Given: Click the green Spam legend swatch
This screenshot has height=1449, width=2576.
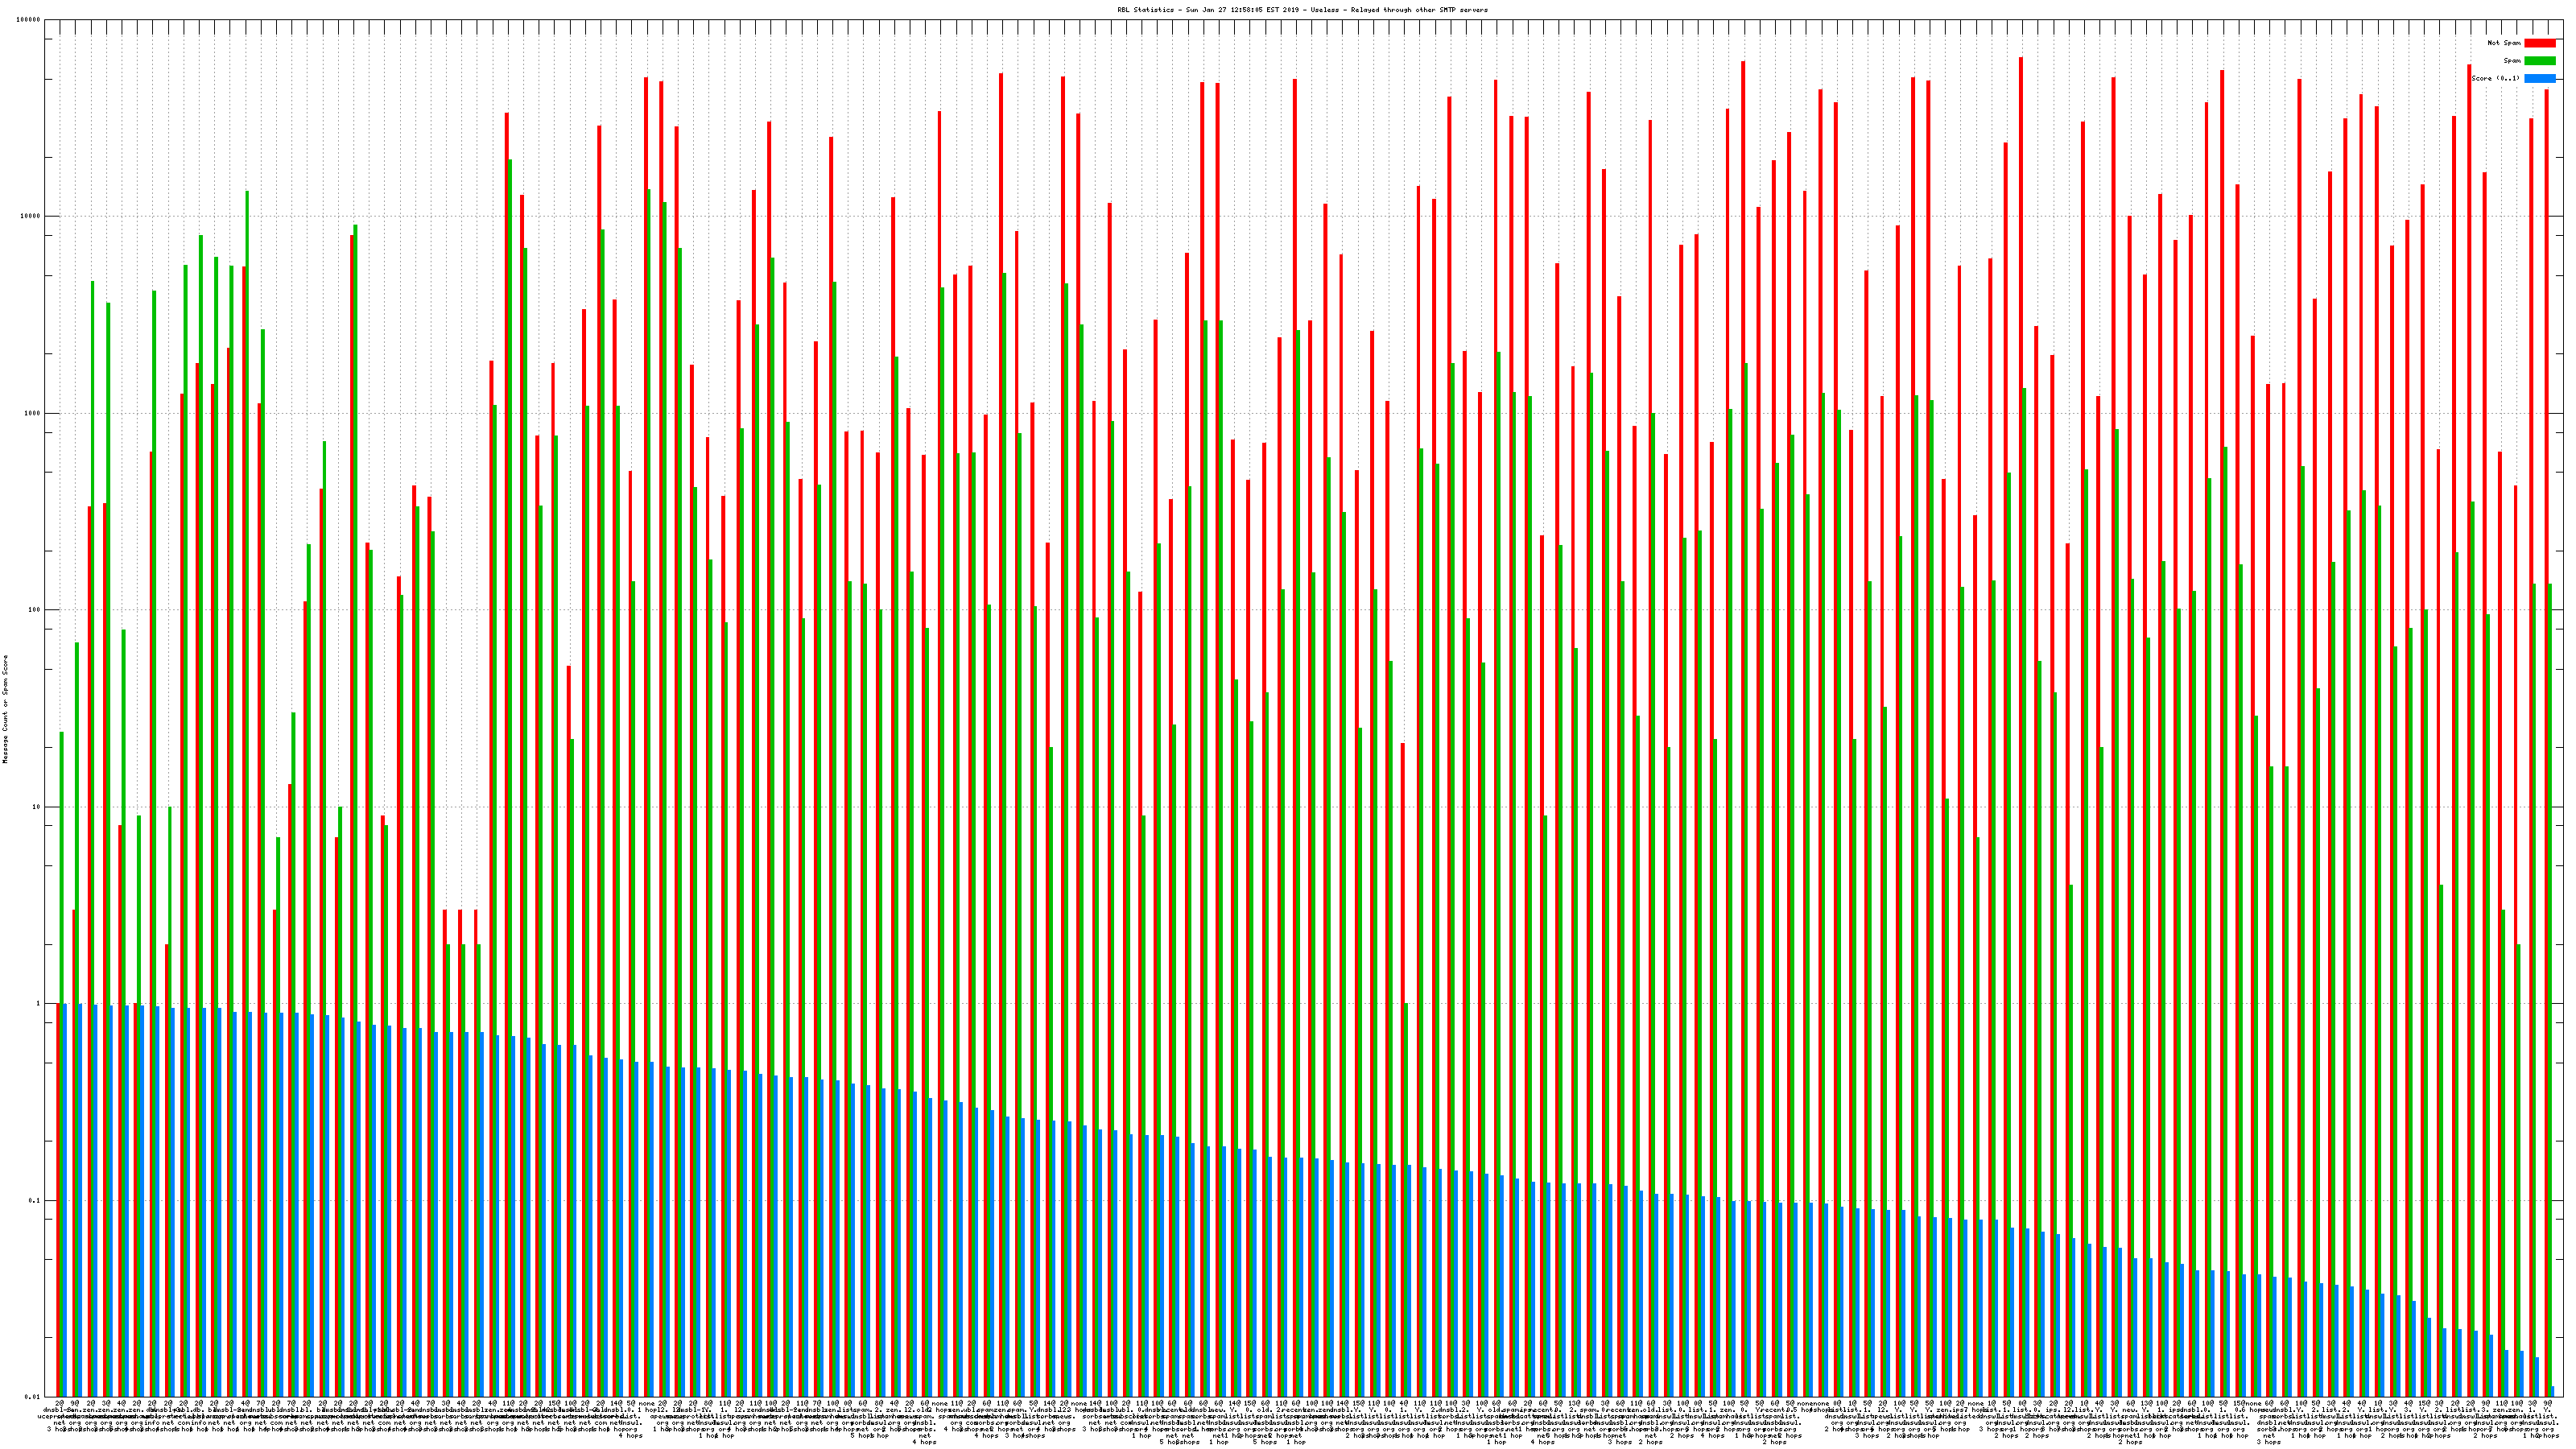Looking at the screenshot, I should click(2539, 61).
